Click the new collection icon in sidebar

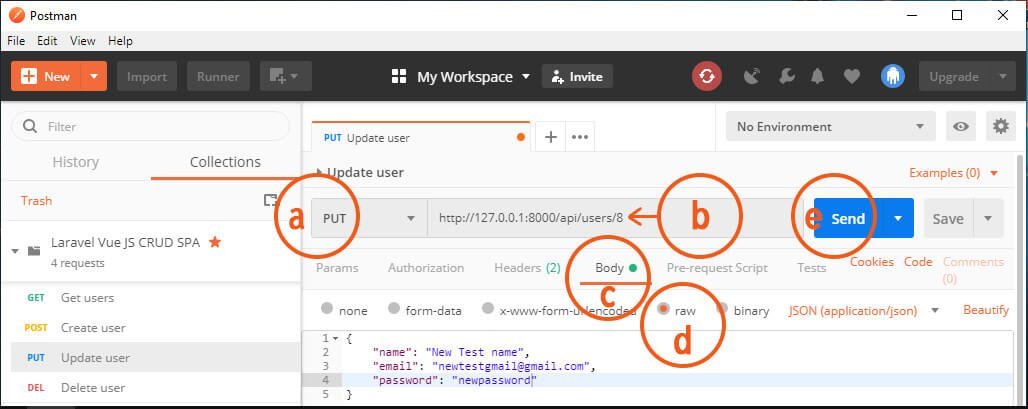tap(270, 201)
